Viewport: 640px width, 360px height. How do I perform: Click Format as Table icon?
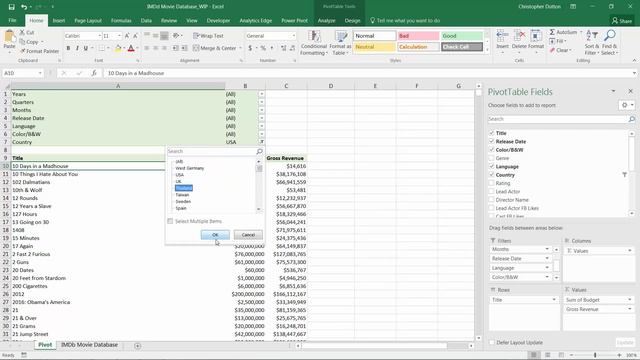click(x=341, y=43)
